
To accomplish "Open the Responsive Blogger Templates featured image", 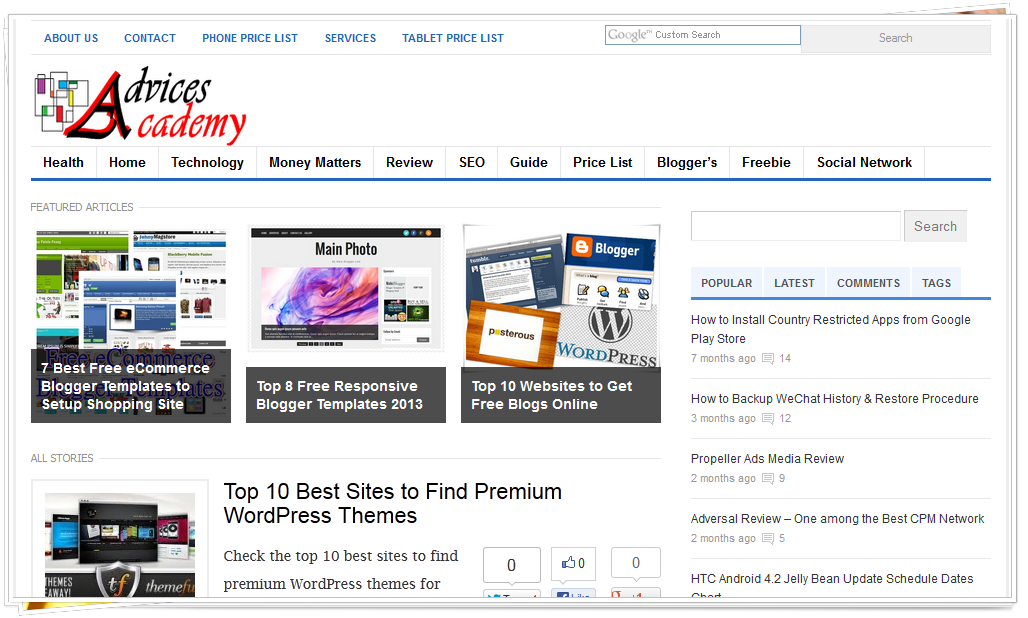I will coord(345,290).
